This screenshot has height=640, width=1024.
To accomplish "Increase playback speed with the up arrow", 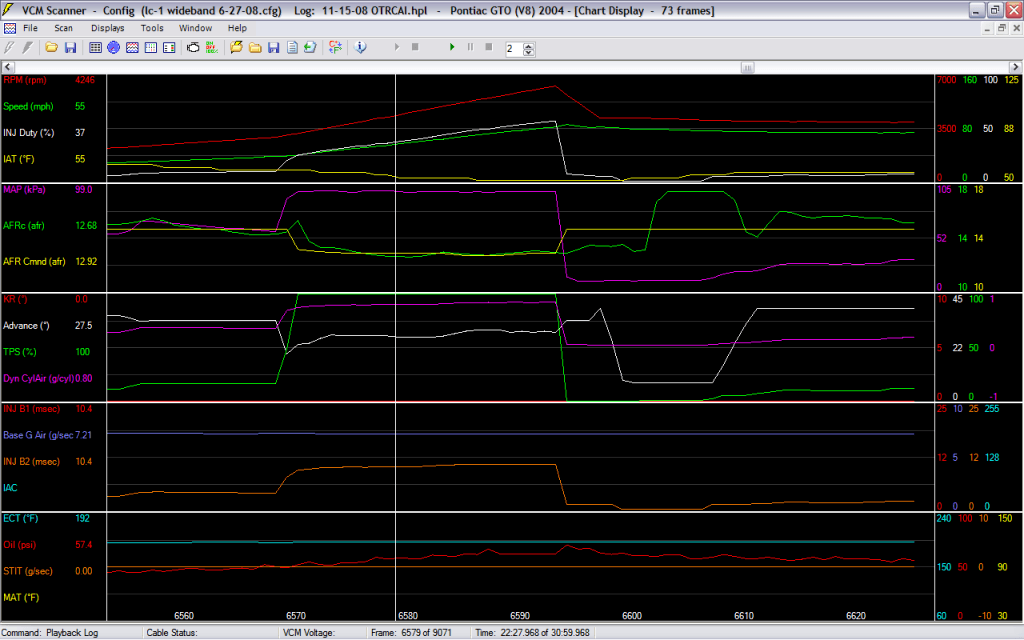I will [529, 46].
